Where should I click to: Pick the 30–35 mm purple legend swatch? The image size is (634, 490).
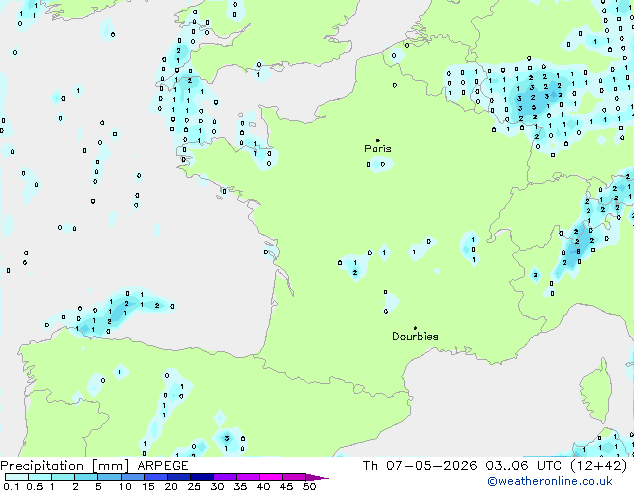pyautogui.click(x=224, y=477)
